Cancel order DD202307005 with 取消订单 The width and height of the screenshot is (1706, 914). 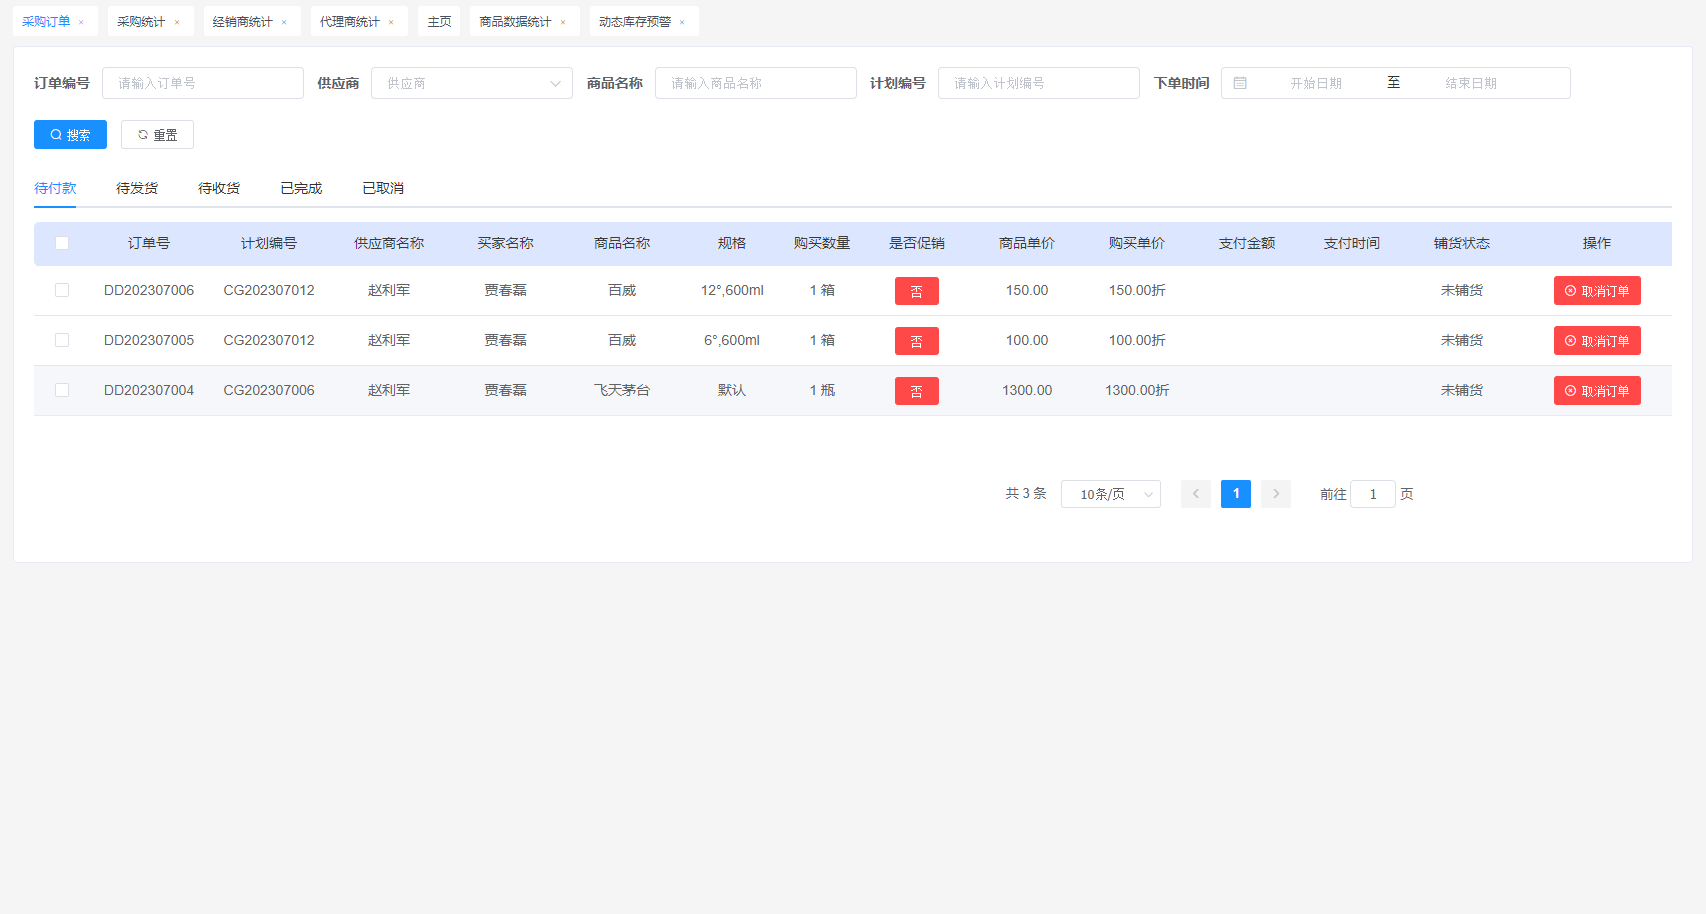pos(1596,341)
